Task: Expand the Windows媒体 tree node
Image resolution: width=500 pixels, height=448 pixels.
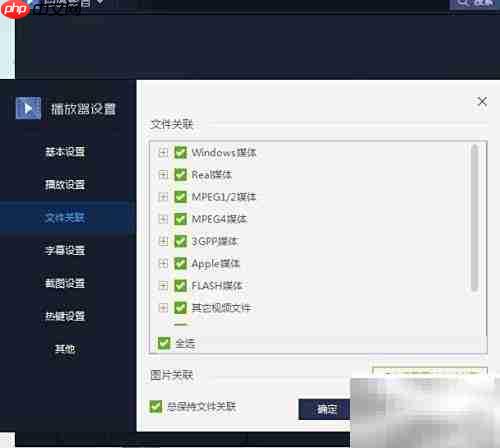Action: [x=163, y=152]
